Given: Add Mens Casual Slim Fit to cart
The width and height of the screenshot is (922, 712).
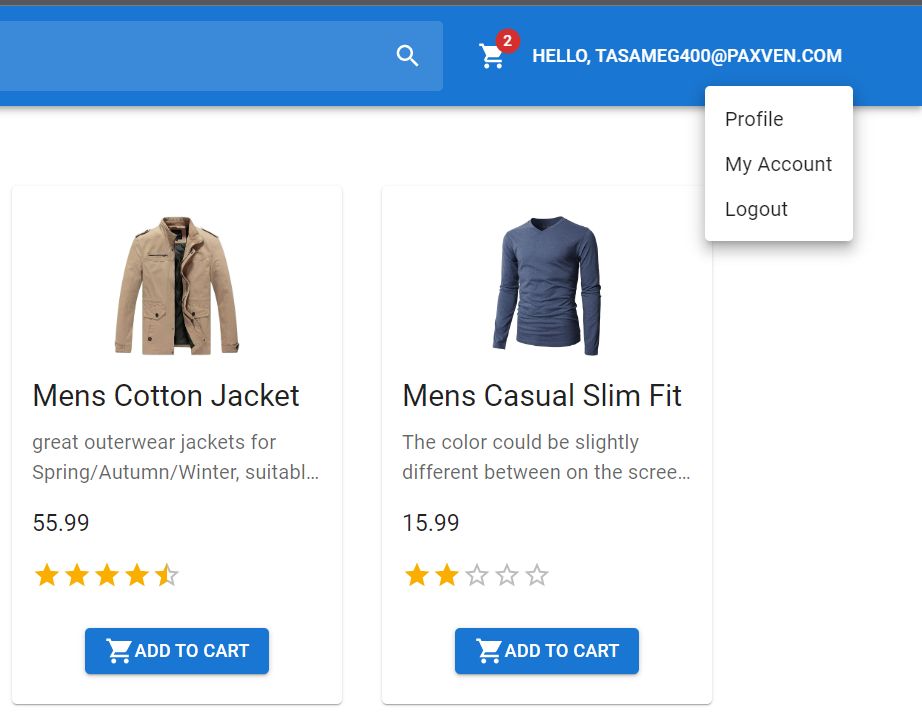Looking at the screenshot, I should [x=547, y=651].
